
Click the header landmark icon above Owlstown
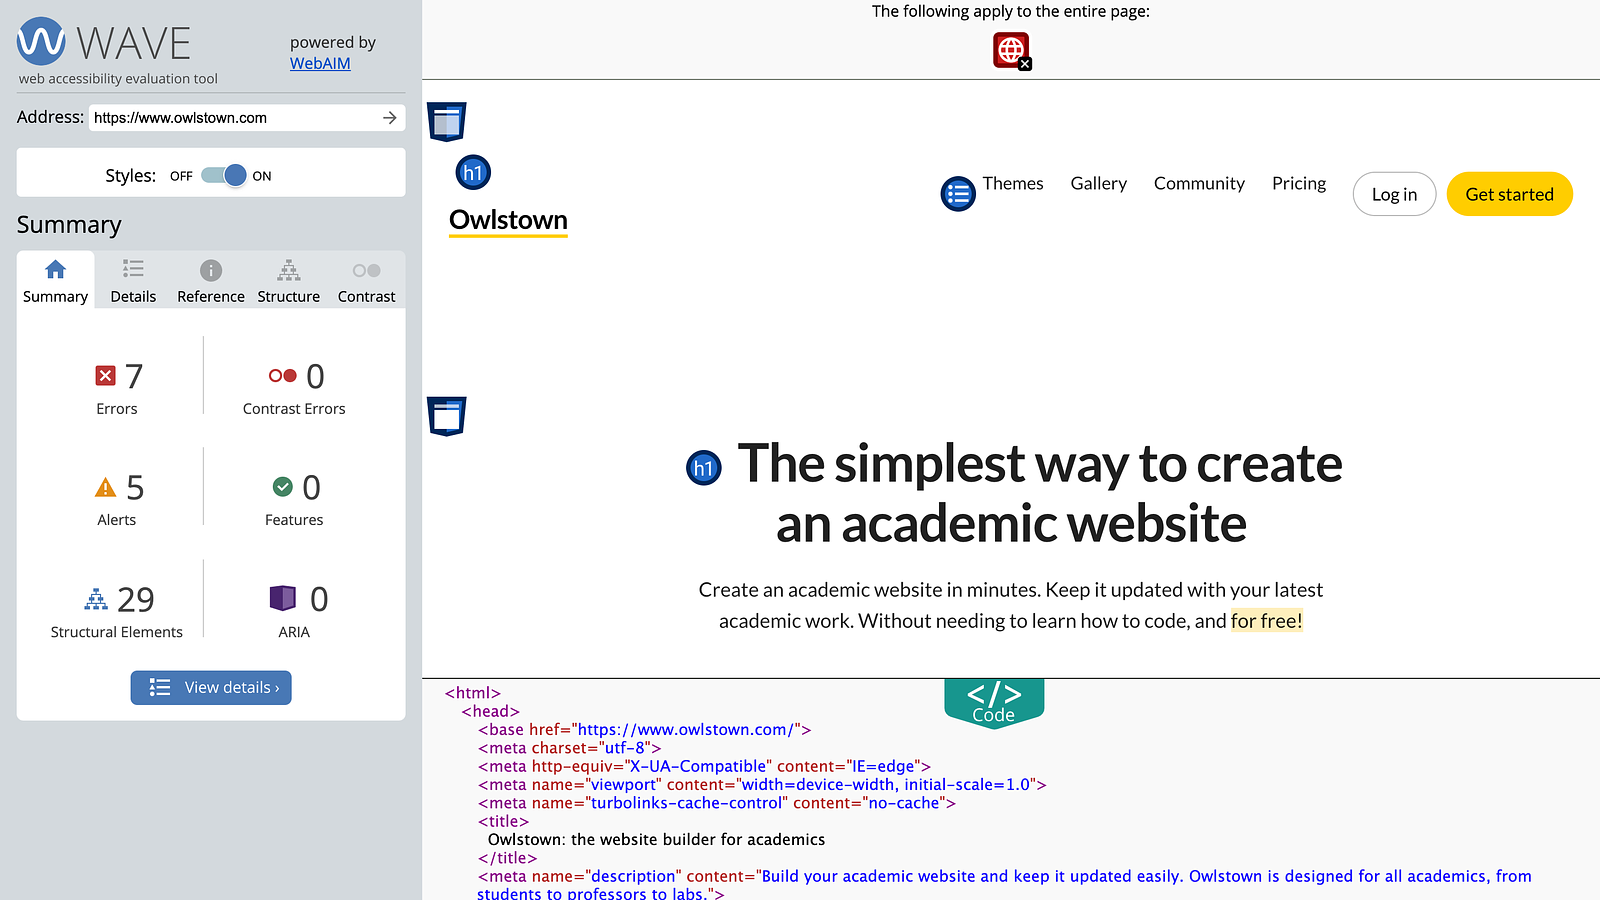pyautogui.click(x=447, y=122)
